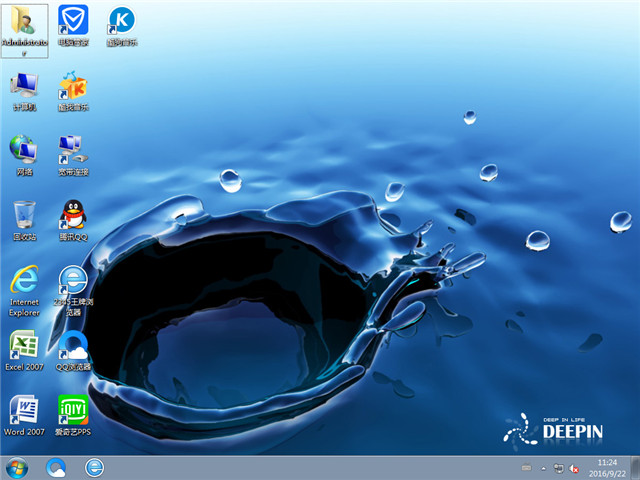640x480 pixels.
Task: Open the QQ浏览器 desktop shortcut
Action: click(73, 346)
